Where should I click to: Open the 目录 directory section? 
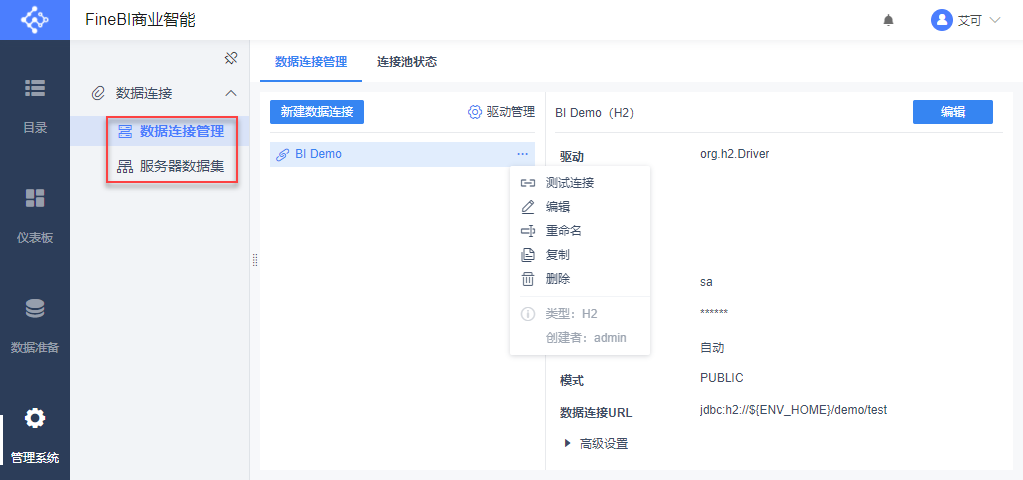pyautogui.click(x=35, y=104)
